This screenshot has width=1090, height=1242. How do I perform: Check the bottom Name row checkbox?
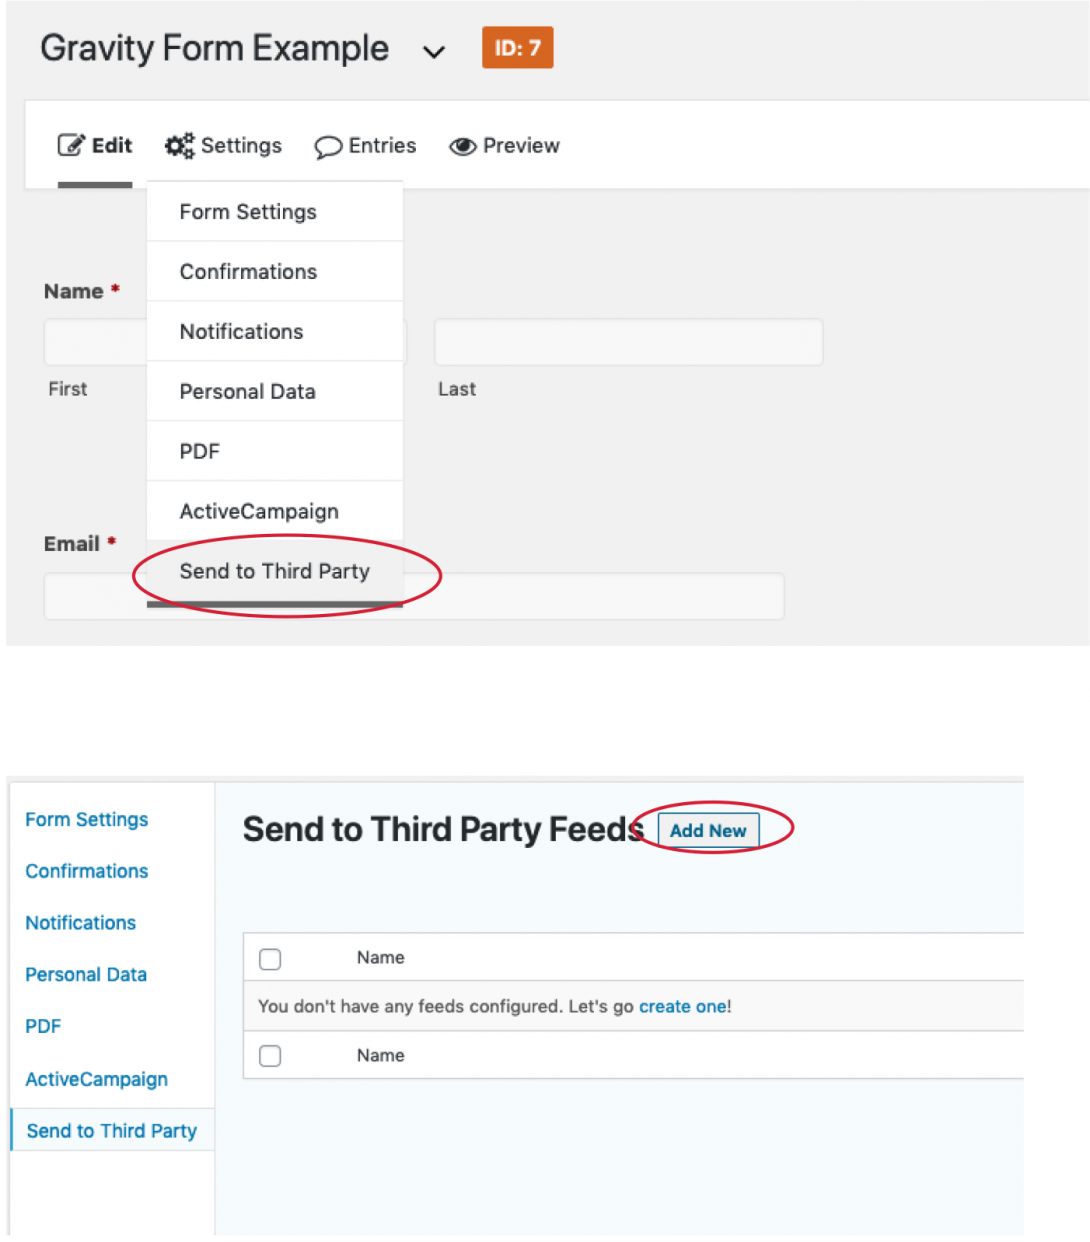[x=270, y=1055]
